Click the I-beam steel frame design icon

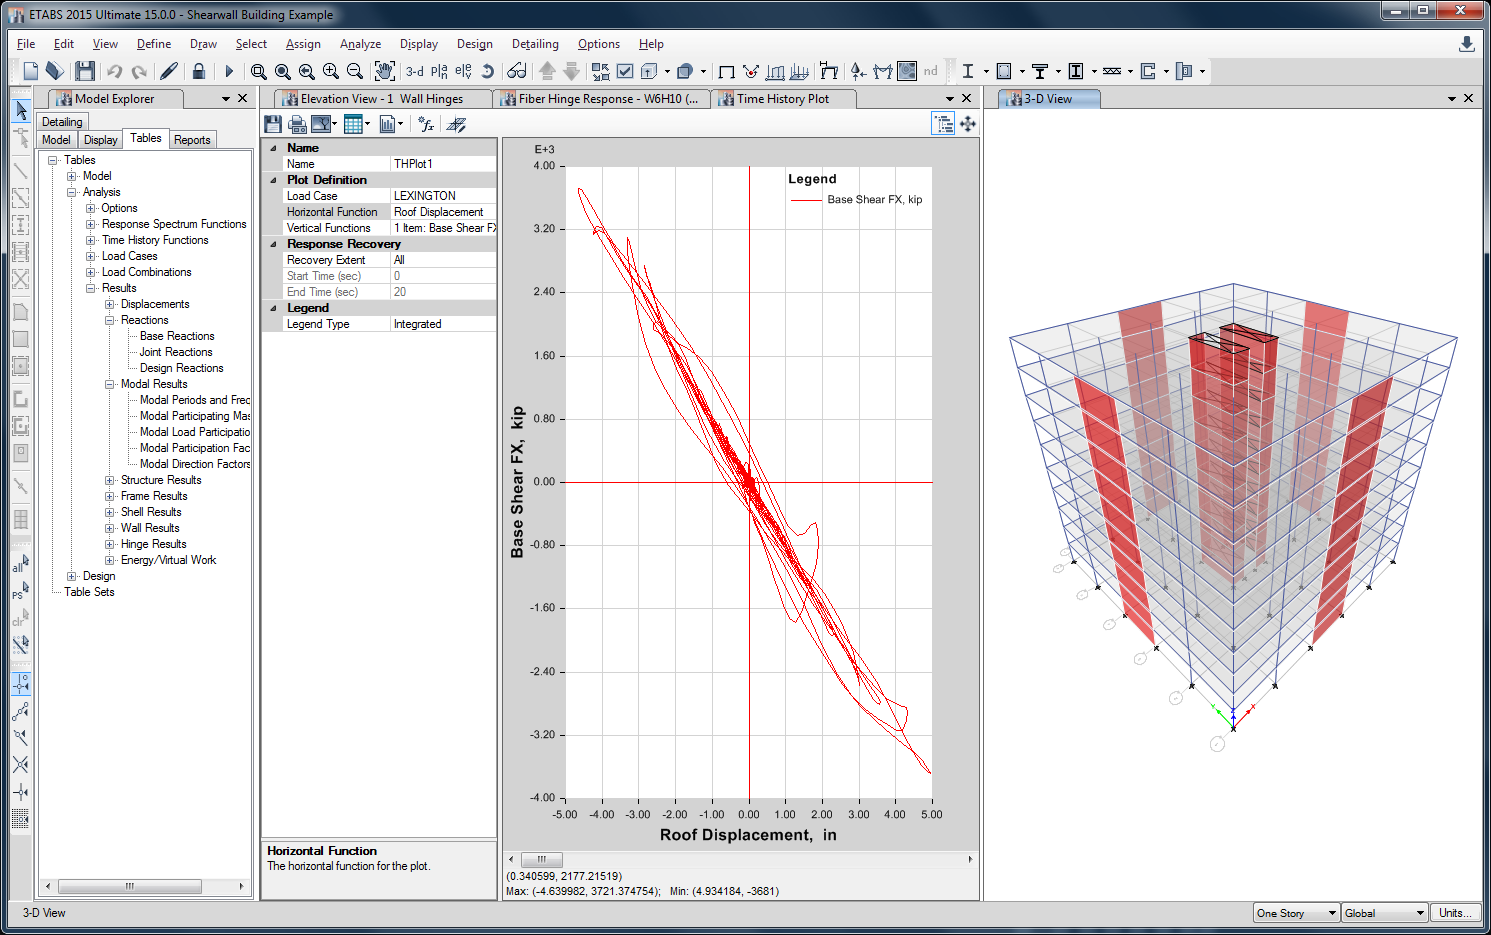[x=968, y=71]
